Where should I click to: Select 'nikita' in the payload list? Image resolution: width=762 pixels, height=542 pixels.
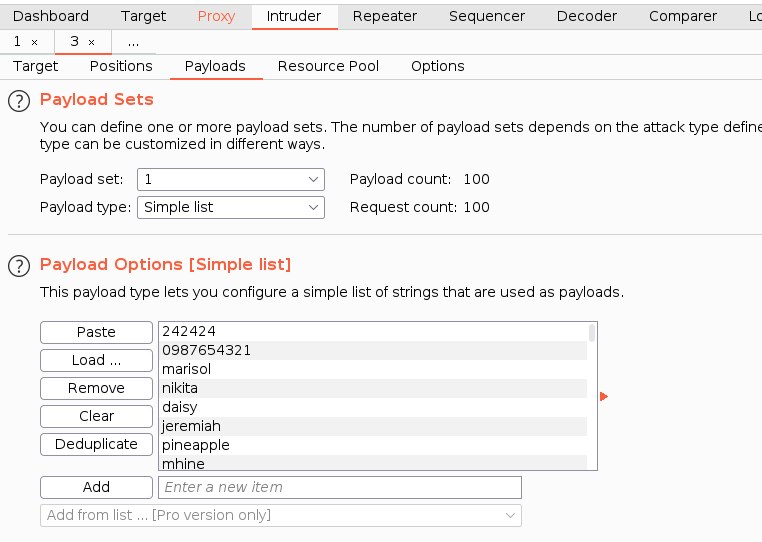coord(180,388)
